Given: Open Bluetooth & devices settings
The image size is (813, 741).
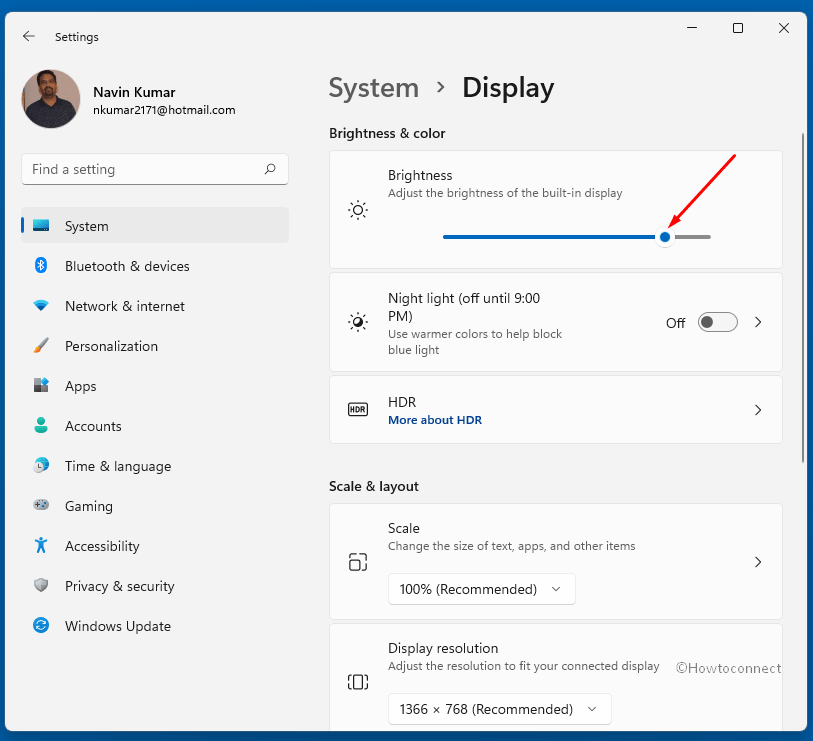Looking at the screenshot, I should point(155,265).
